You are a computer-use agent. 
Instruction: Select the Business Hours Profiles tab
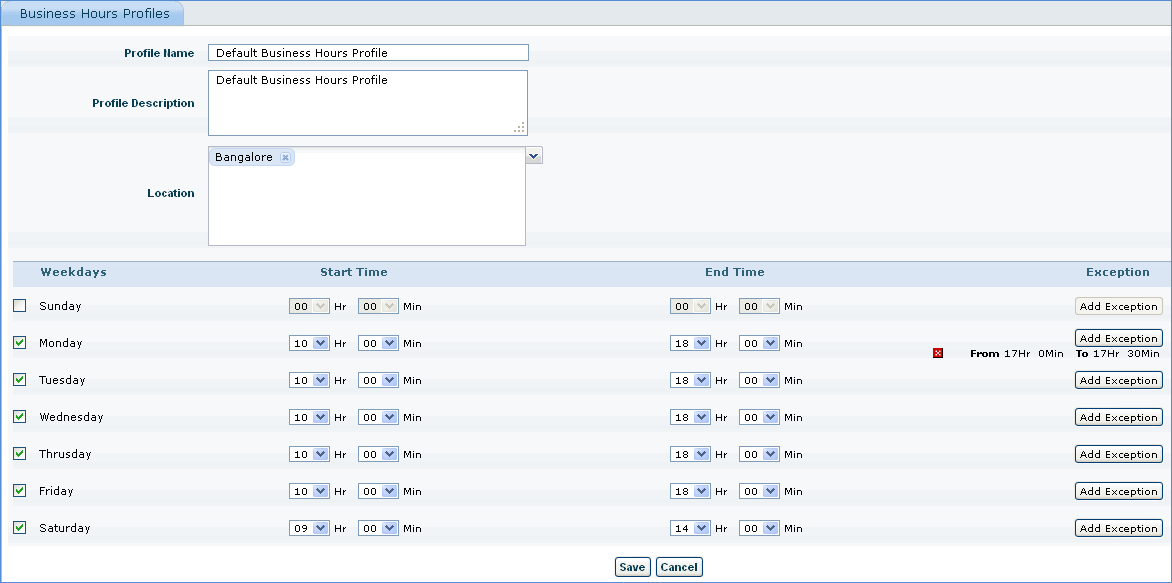coord(95,14)
